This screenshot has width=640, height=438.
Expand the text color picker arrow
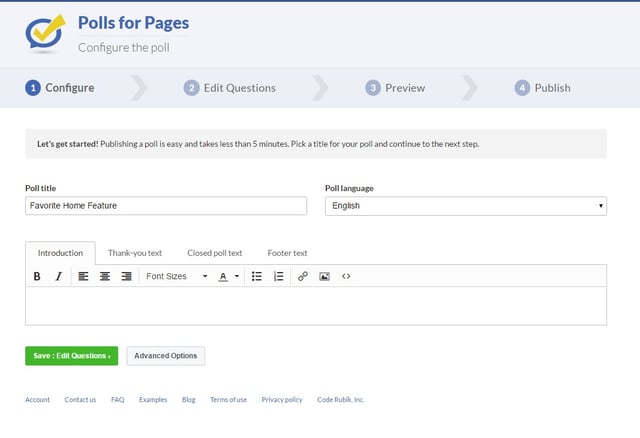point(237,276)
